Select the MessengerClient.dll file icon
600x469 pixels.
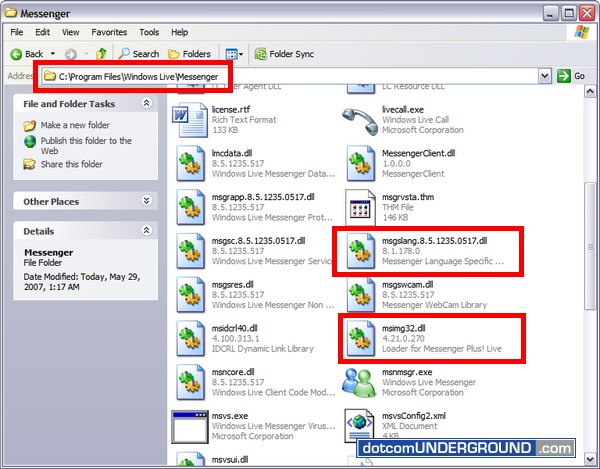click(360, 163)
